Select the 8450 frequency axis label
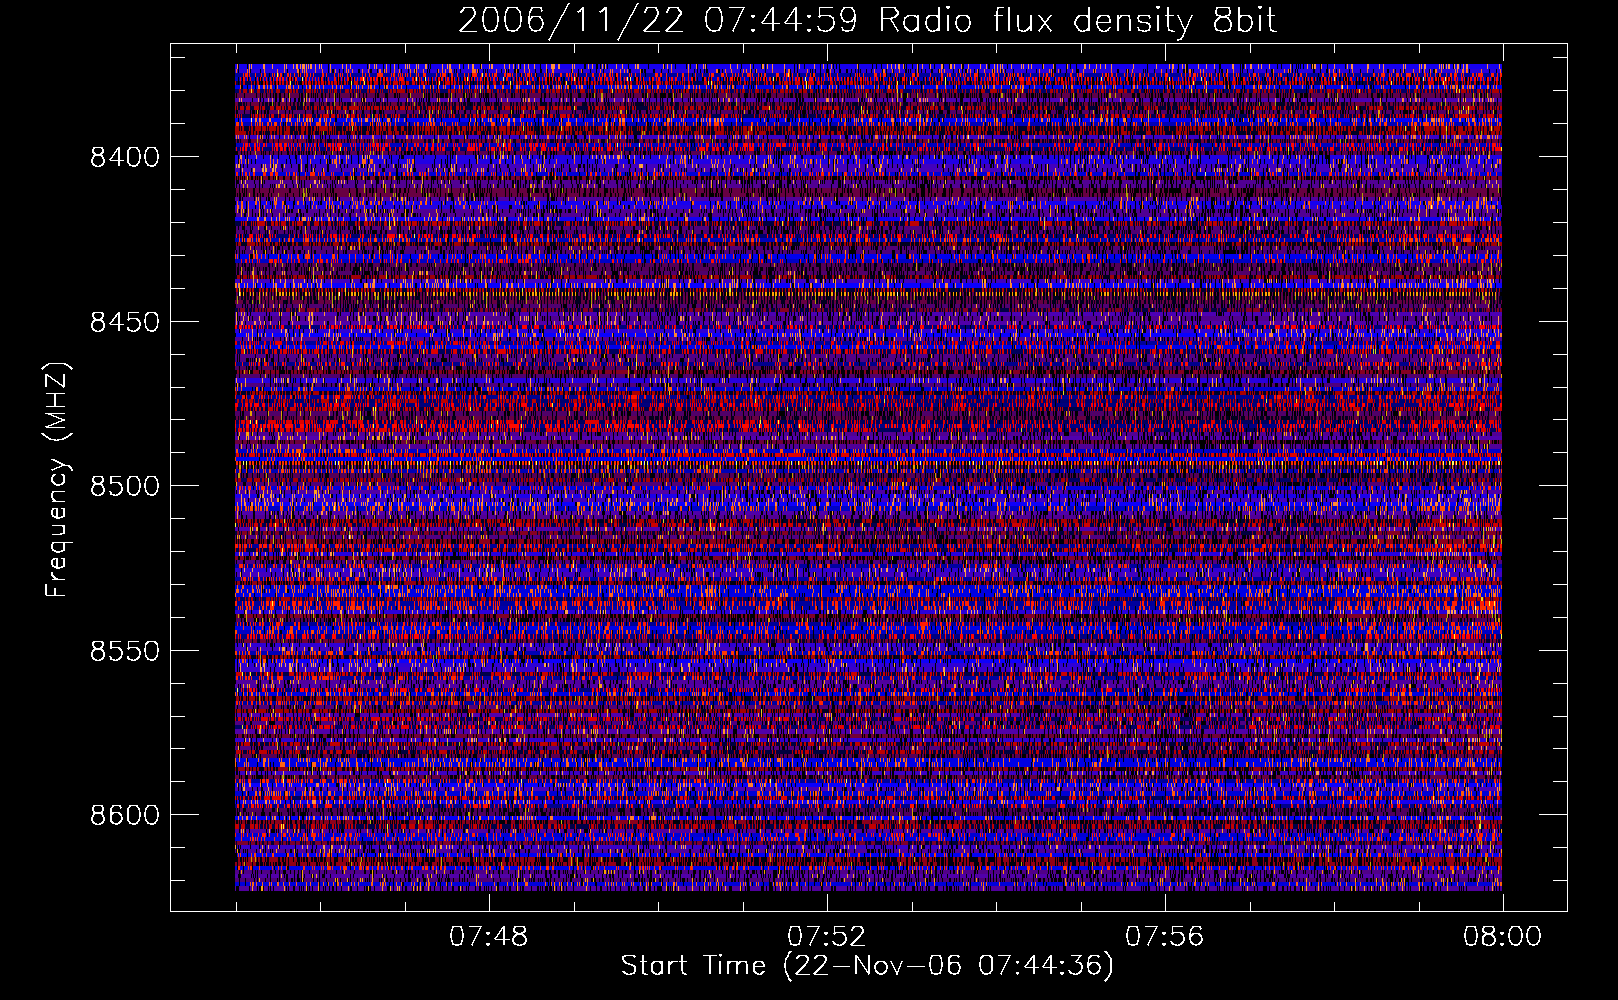The height and width of the screenshot is (1000, 1618). (125, 322)
